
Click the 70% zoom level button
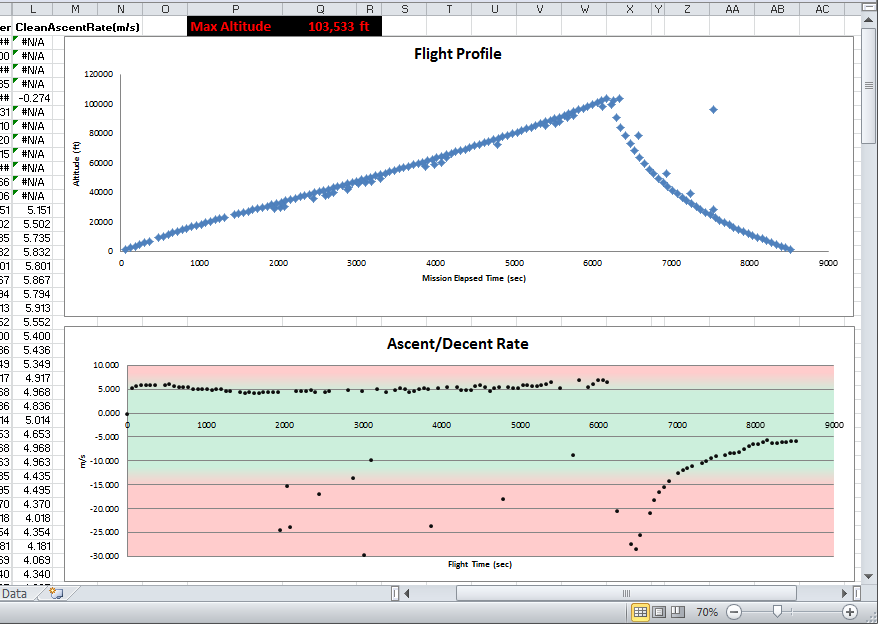pyautogui.click(x=706, y=611)
